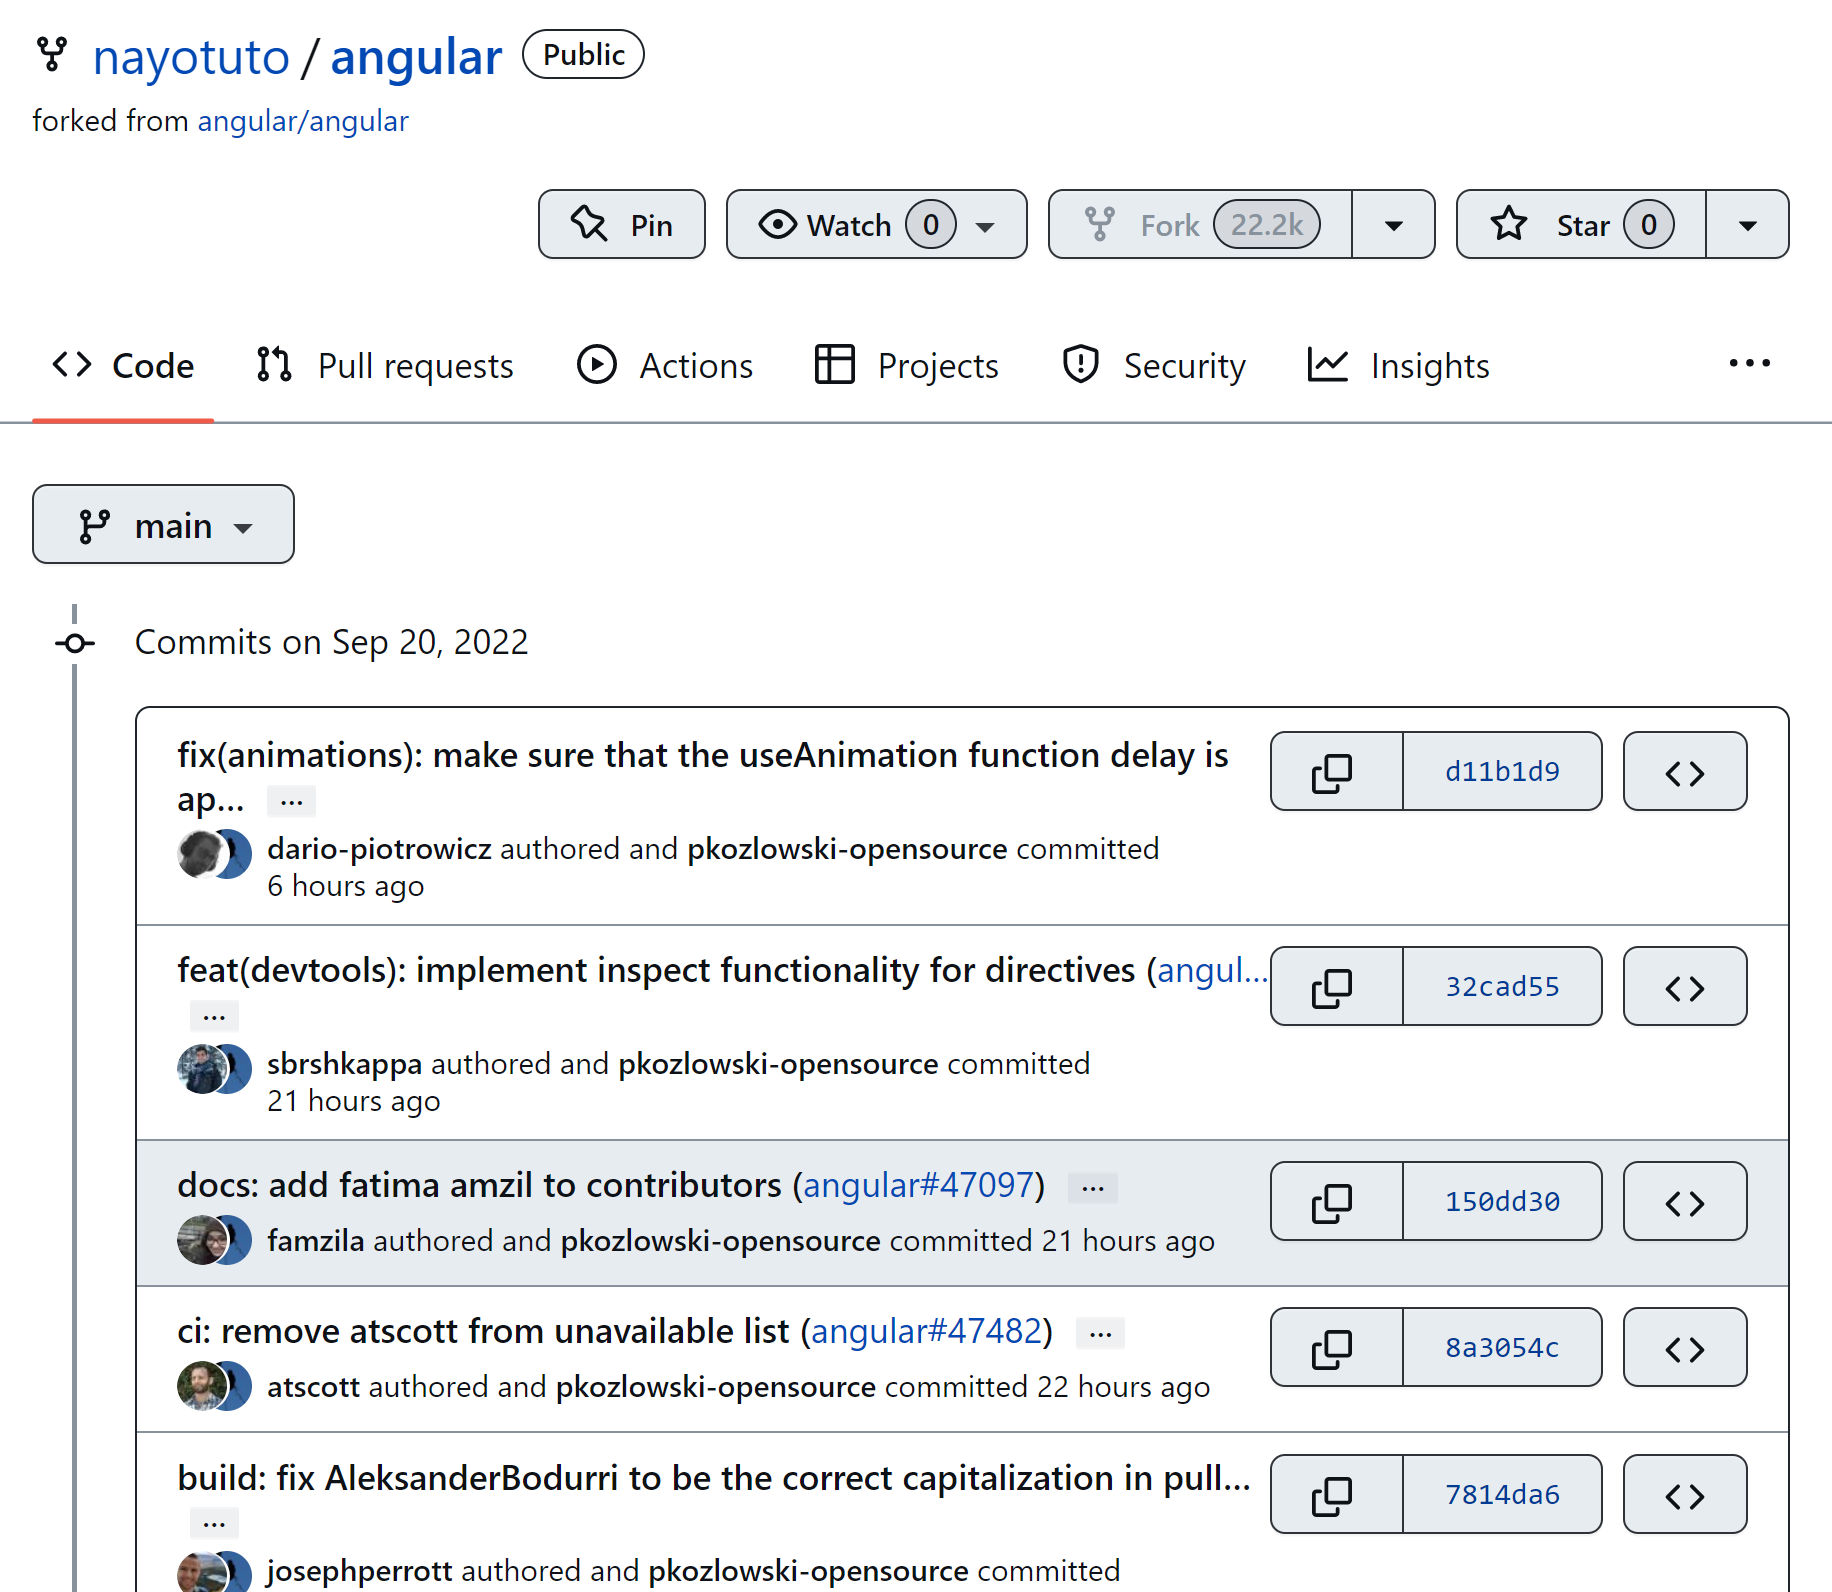Open pull request angular#47097 link
Image resolution: width=1832 pixels, height=1592 pixels.
pyautogui.click(x=918, y=1185)
